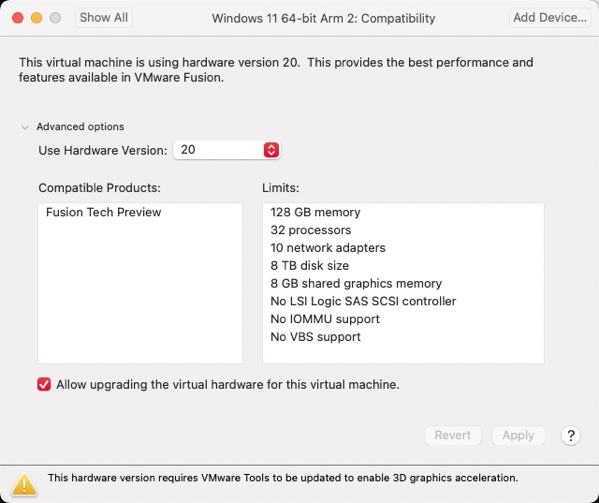Click the yellow warning triangle icon
This screenshot has width=599, height=503.
24,484
